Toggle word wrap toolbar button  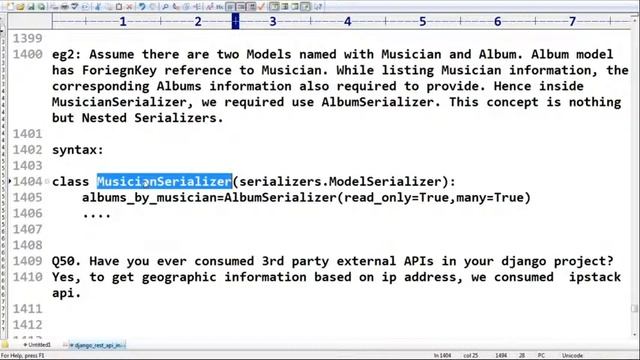click(231, 7)
